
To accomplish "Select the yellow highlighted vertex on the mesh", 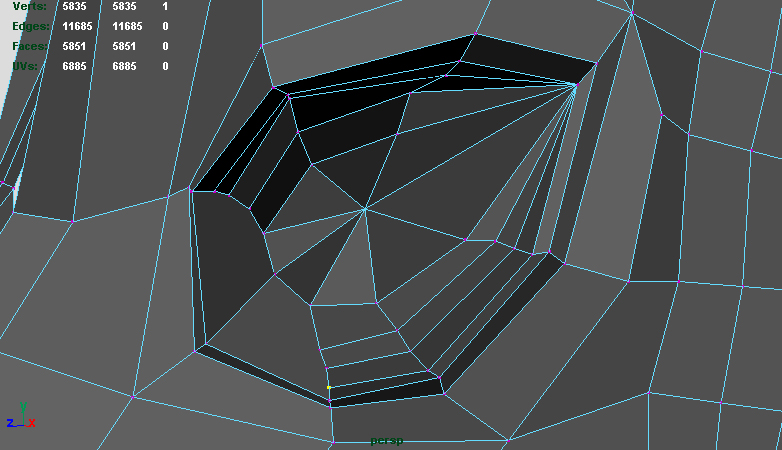I will click(x=329, y=387).
